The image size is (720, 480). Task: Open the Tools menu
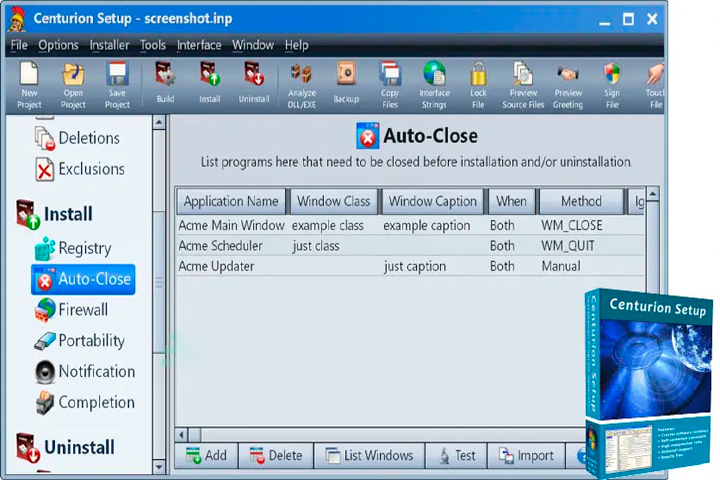click(153, 45)
